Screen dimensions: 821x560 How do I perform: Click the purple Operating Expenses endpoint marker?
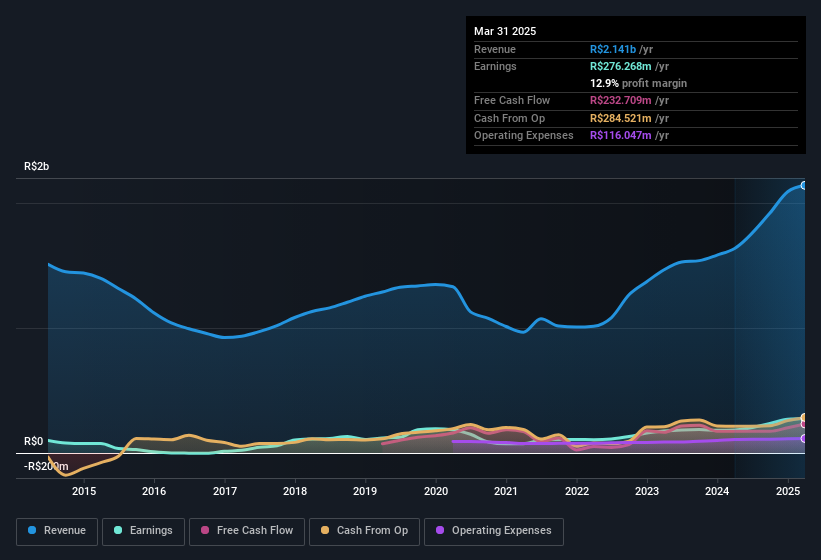coord(804,439)
